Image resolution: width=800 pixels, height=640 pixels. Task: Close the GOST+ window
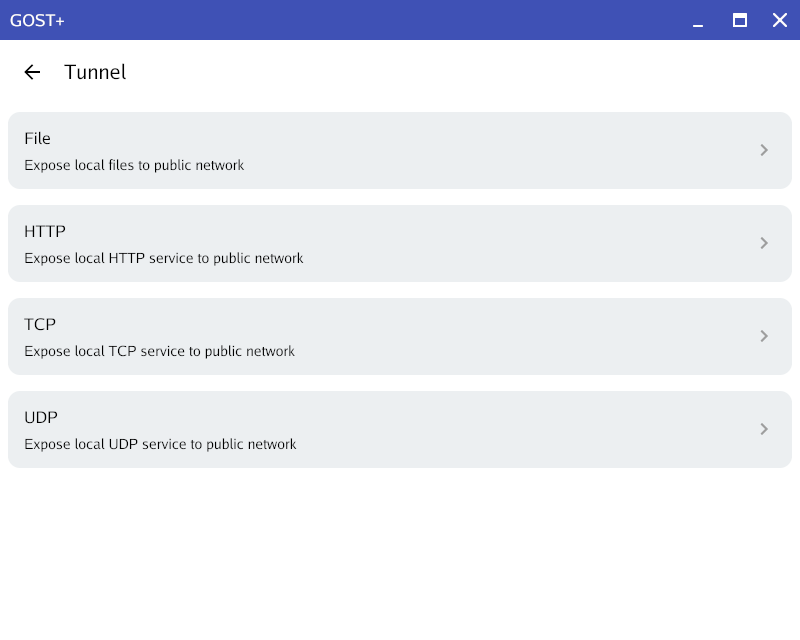click(780, 20)
